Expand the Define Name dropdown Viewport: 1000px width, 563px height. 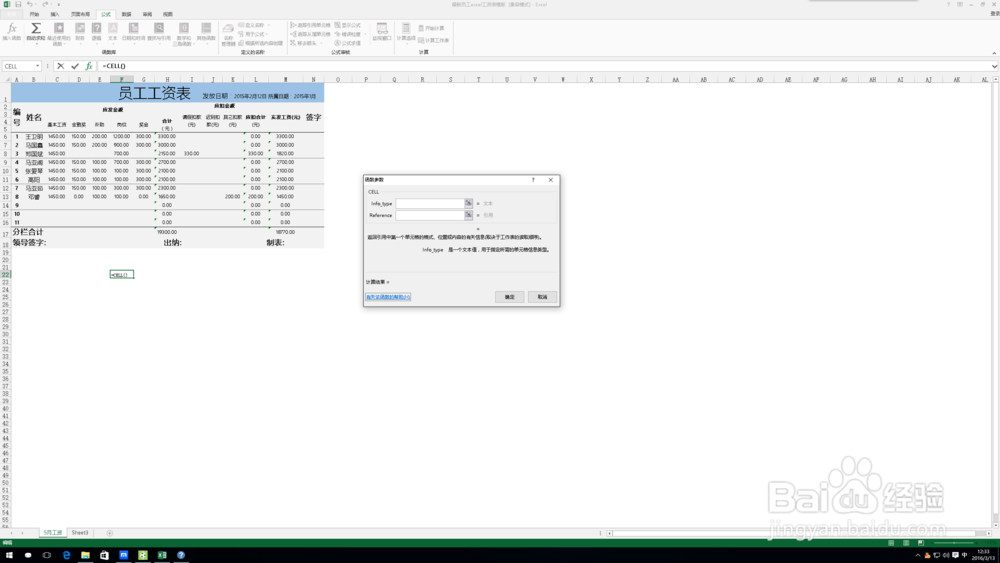(268, 26)
